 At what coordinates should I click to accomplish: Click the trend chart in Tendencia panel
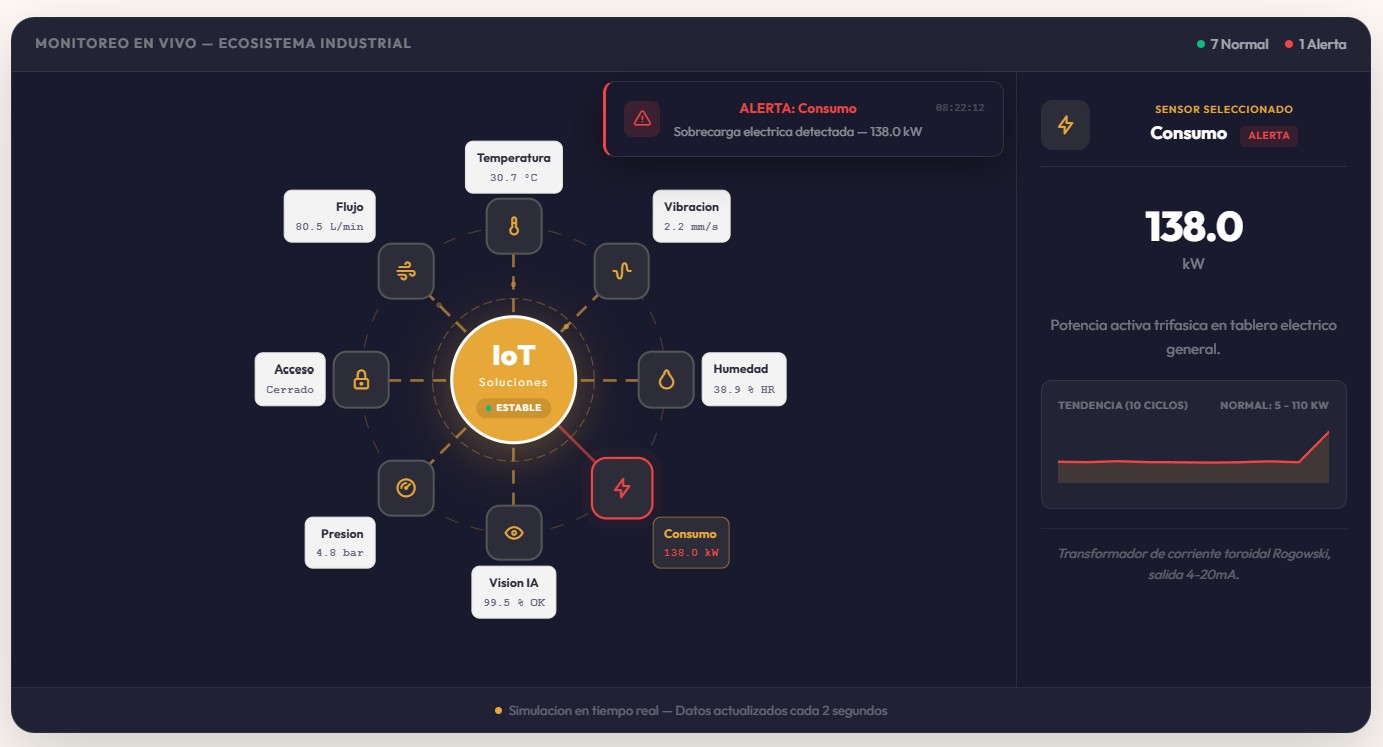point(1193,456)
